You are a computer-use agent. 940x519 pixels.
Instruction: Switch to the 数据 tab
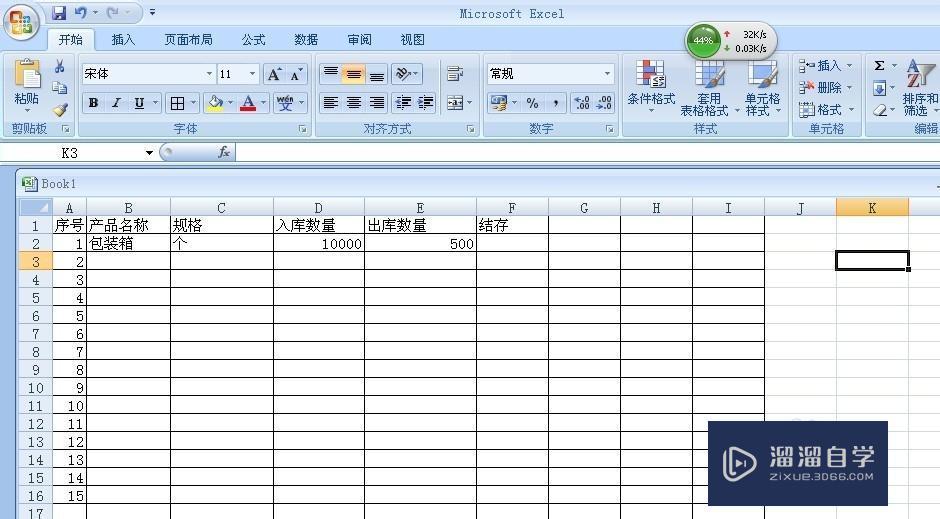pos(306,40)
